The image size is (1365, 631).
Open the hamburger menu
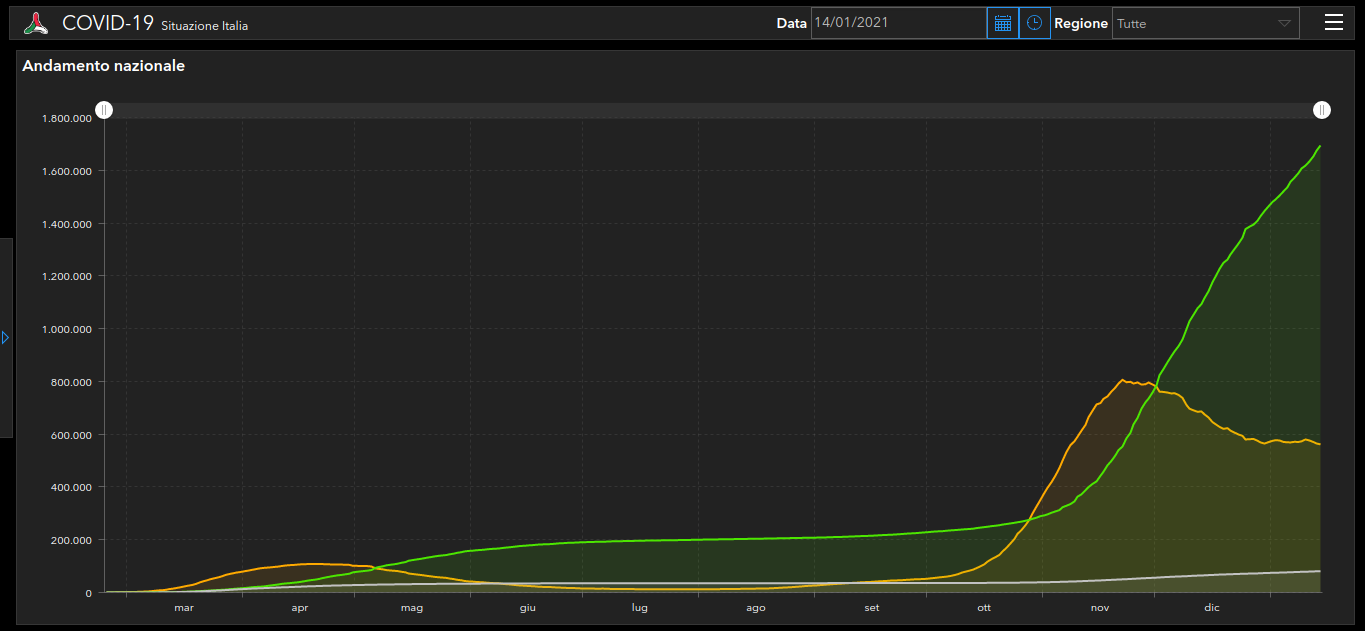pyautogui.click(x=1334, y=23)
